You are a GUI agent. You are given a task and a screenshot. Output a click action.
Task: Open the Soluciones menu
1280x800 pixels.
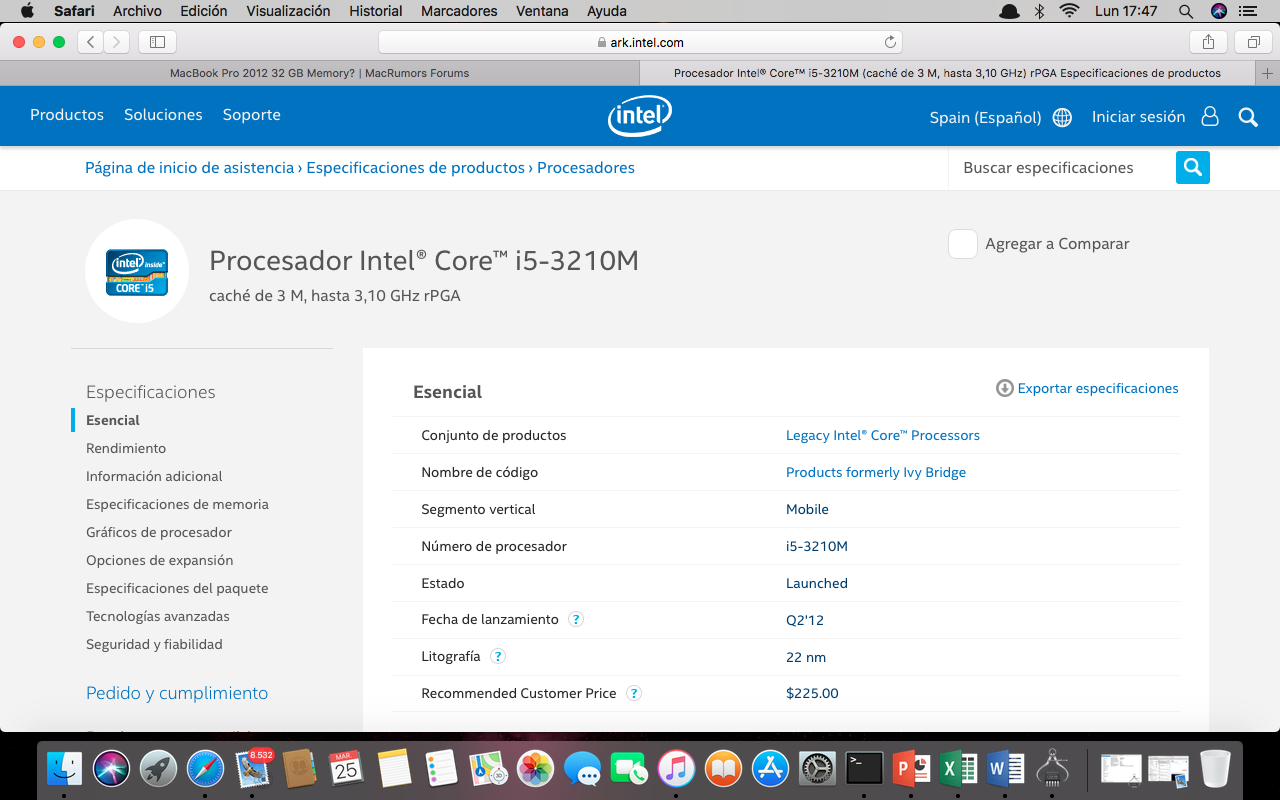pyautogui.click(x=163, y=115)
